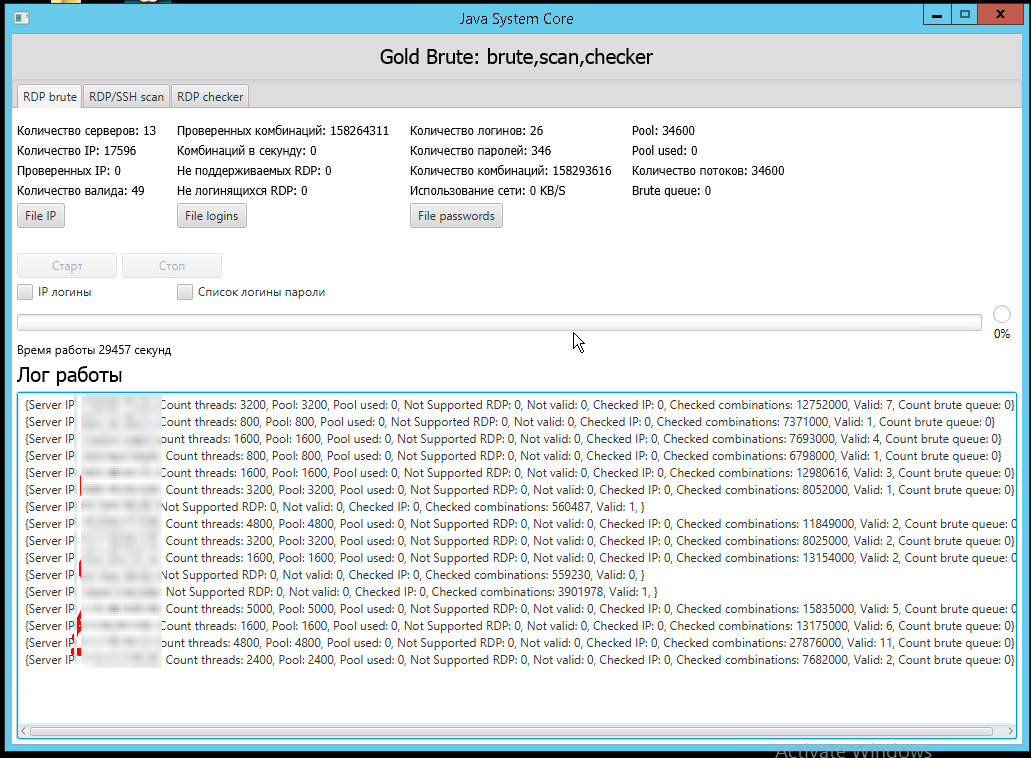Click the Java System Core window icon
1031x758 pixels.
pyautogui.click(x=22, y=18)
